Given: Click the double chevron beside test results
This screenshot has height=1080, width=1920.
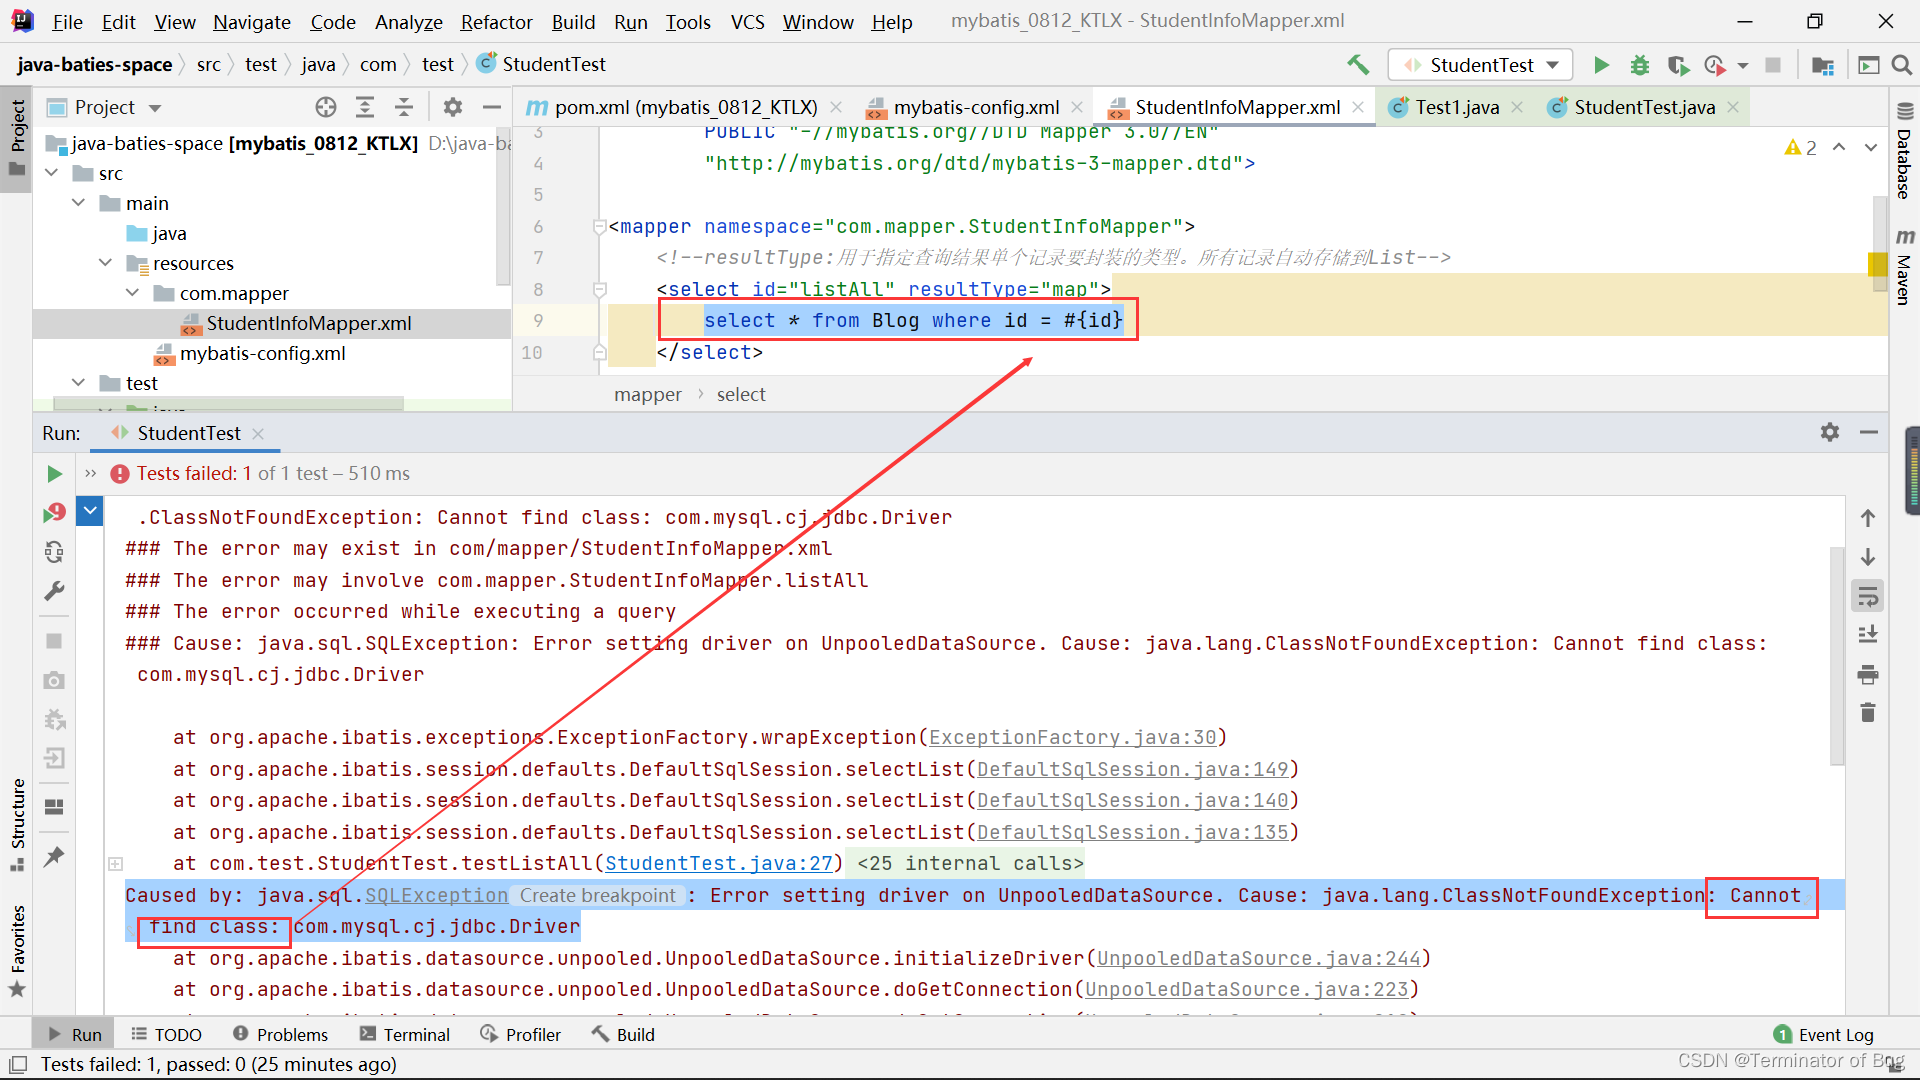Looking at the screenshot, I should 91,474.
